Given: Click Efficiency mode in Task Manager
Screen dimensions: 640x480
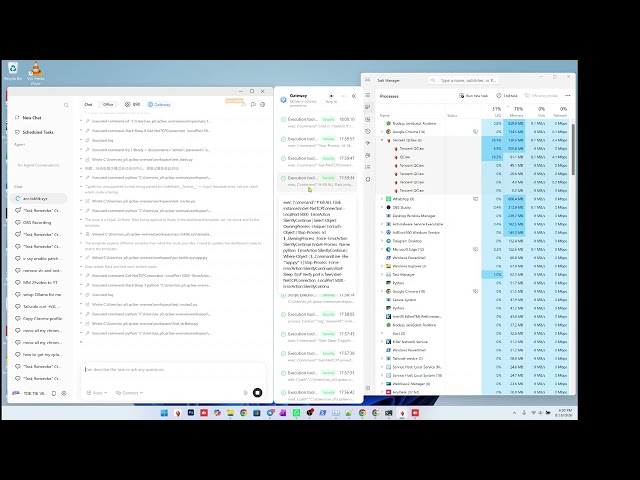Looking at the screenshot, I should 541,96.
